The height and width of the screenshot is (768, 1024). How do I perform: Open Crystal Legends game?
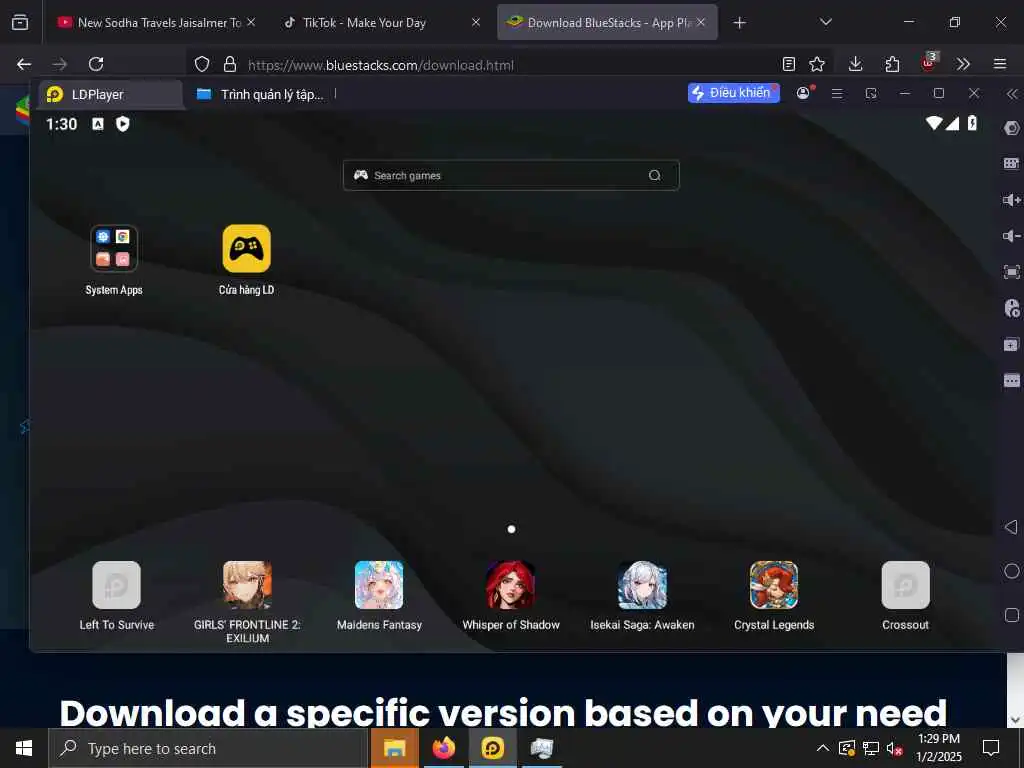[774, 585]
